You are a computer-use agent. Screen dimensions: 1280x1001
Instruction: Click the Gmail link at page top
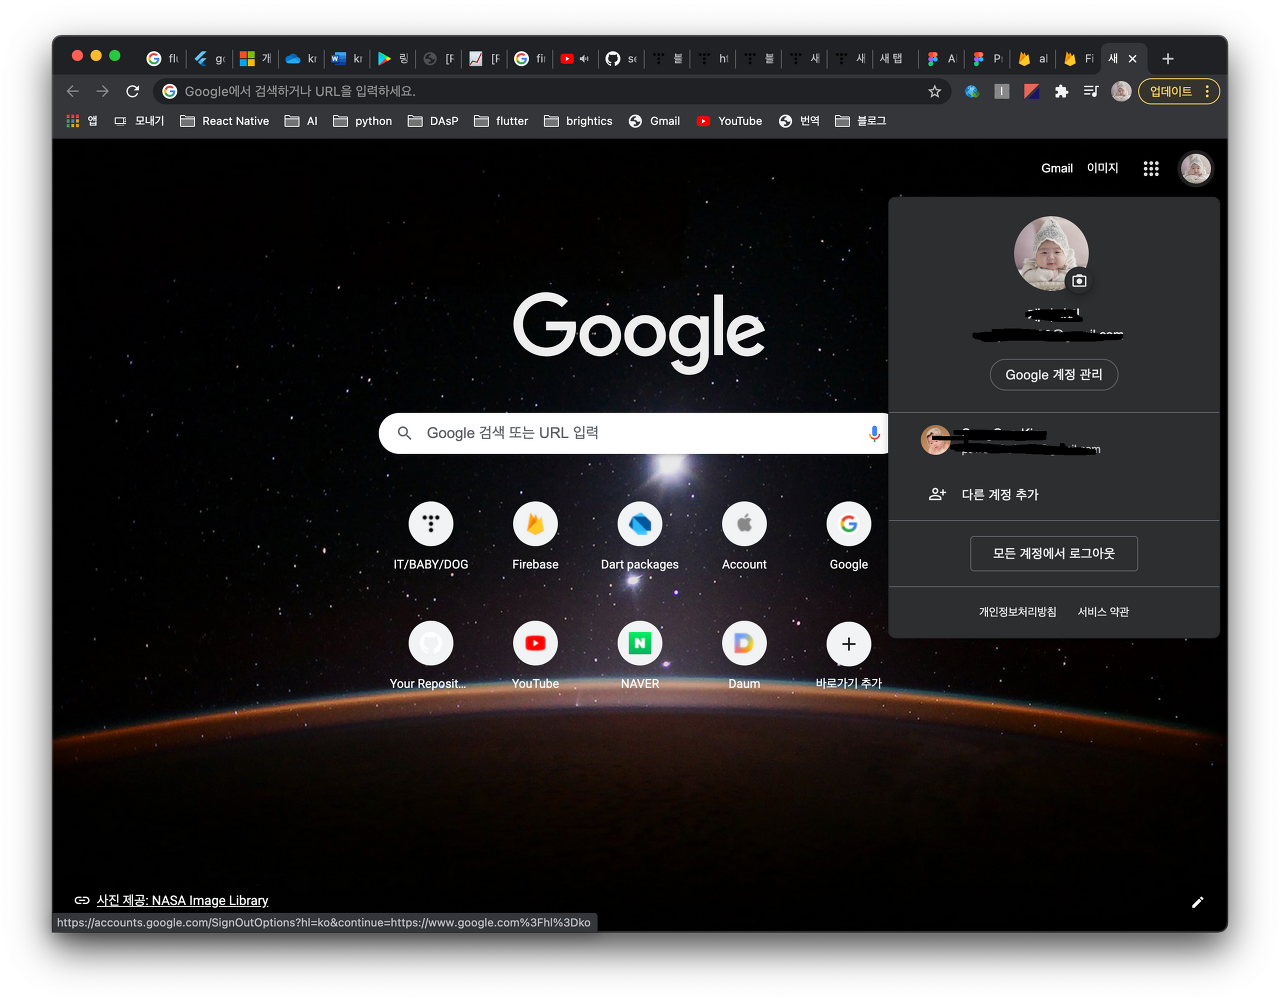(x=1056, y=168)
